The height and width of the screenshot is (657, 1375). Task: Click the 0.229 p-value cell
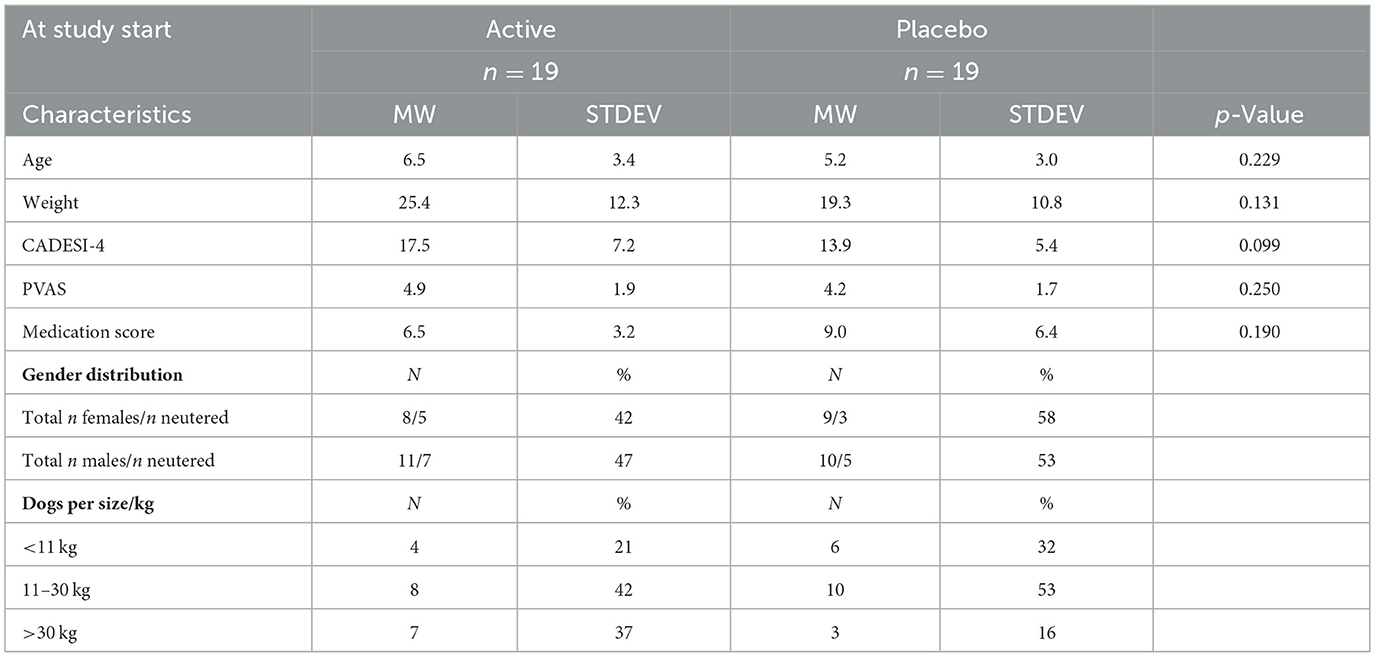pyautogui.click(x=1259, y=158)
